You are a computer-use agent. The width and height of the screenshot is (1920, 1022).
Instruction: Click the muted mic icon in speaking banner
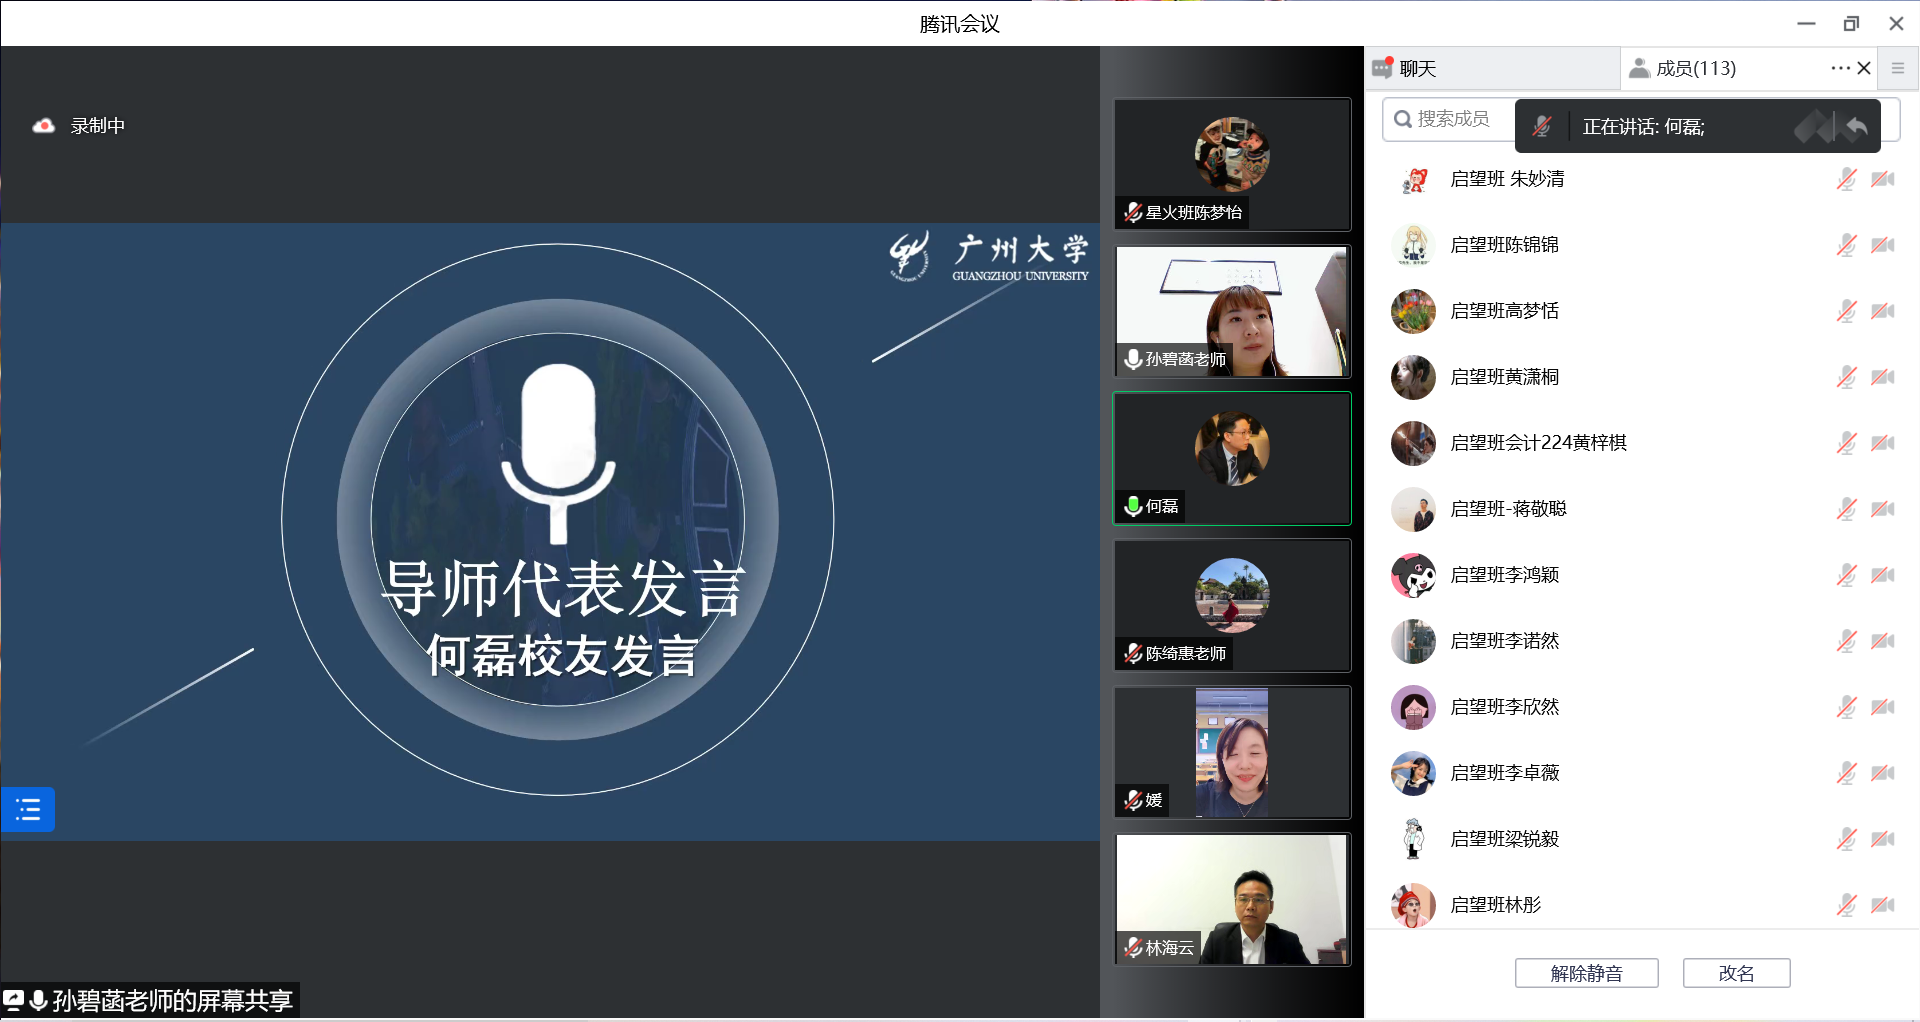click(x=1542, y=127)
